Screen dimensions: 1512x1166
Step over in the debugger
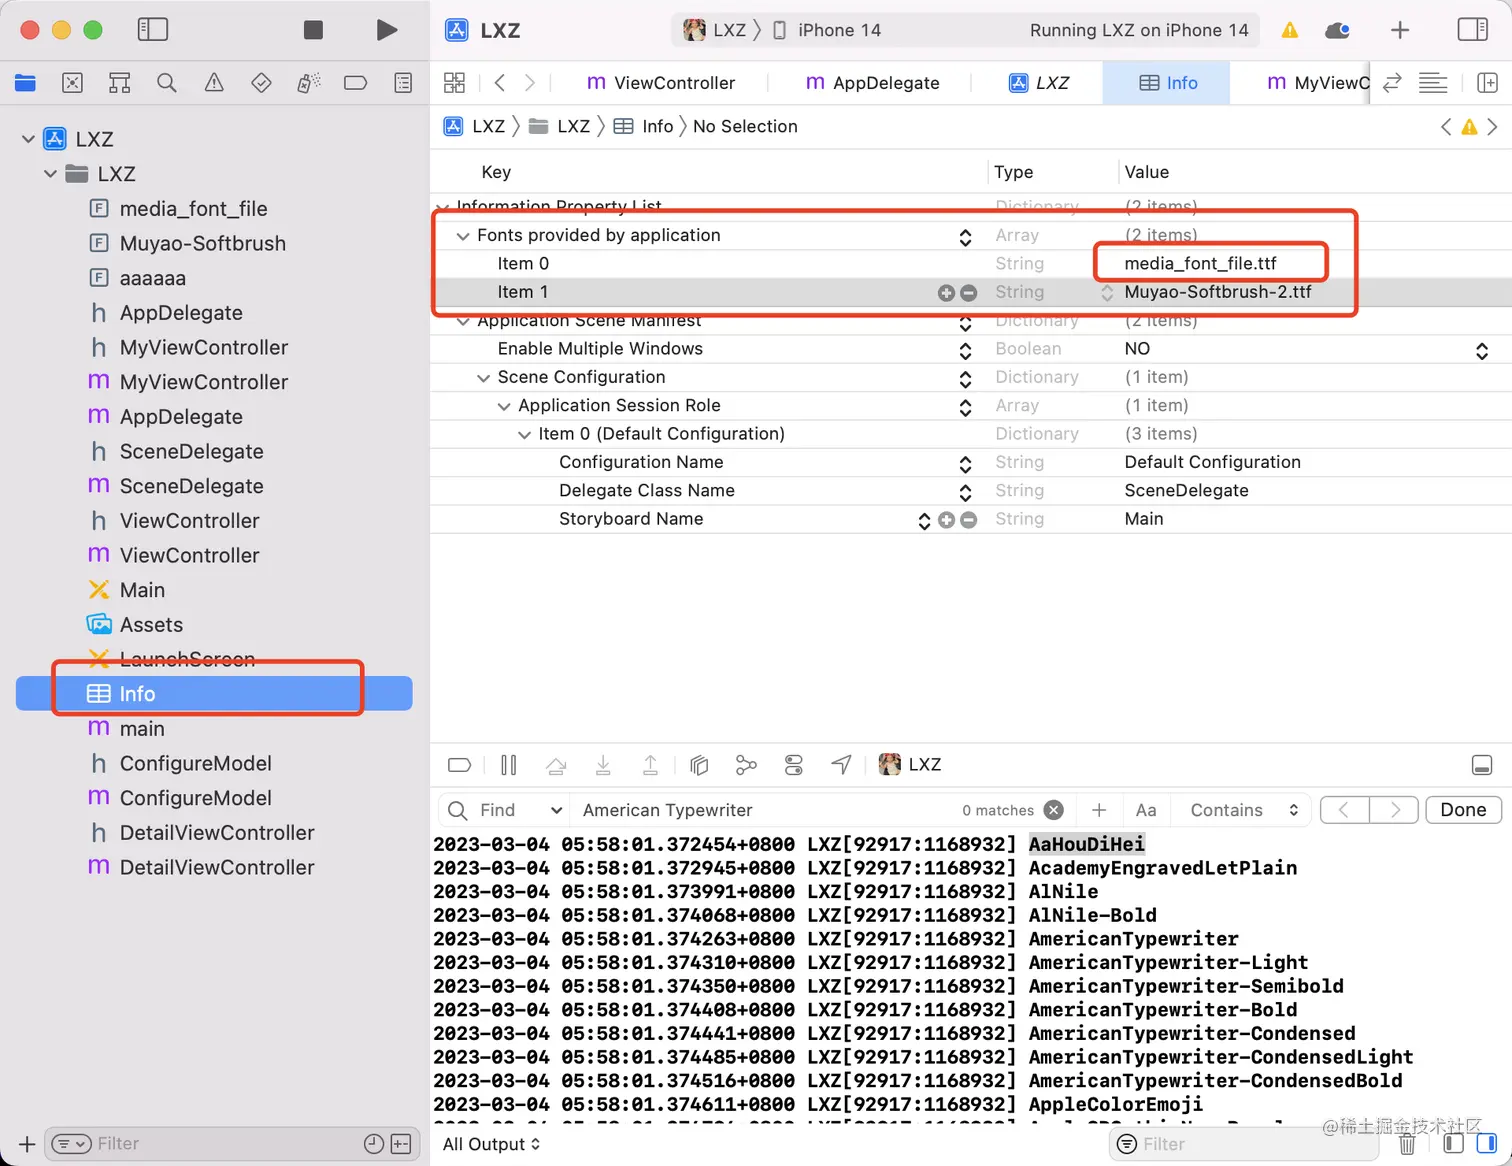click(556, 766)
